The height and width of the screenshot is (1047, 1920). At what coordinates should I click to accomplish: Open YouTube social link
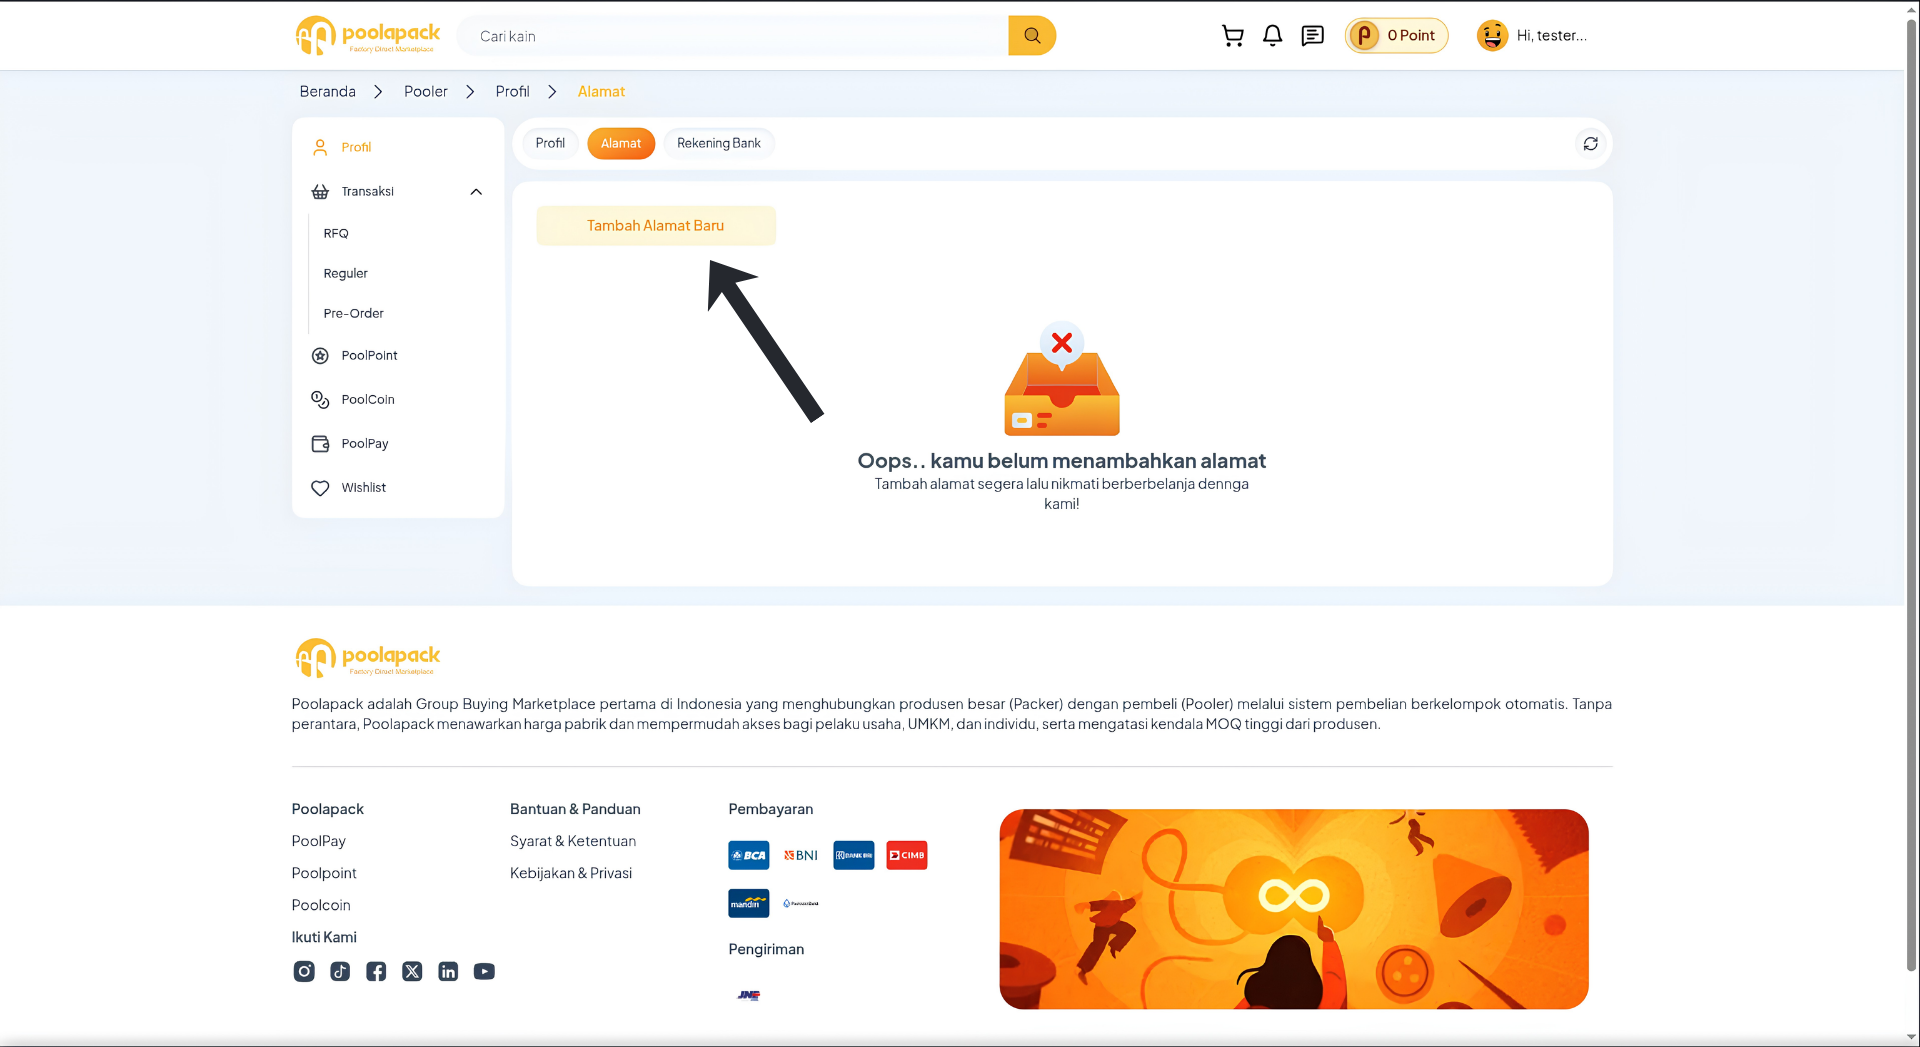(484, 971)
